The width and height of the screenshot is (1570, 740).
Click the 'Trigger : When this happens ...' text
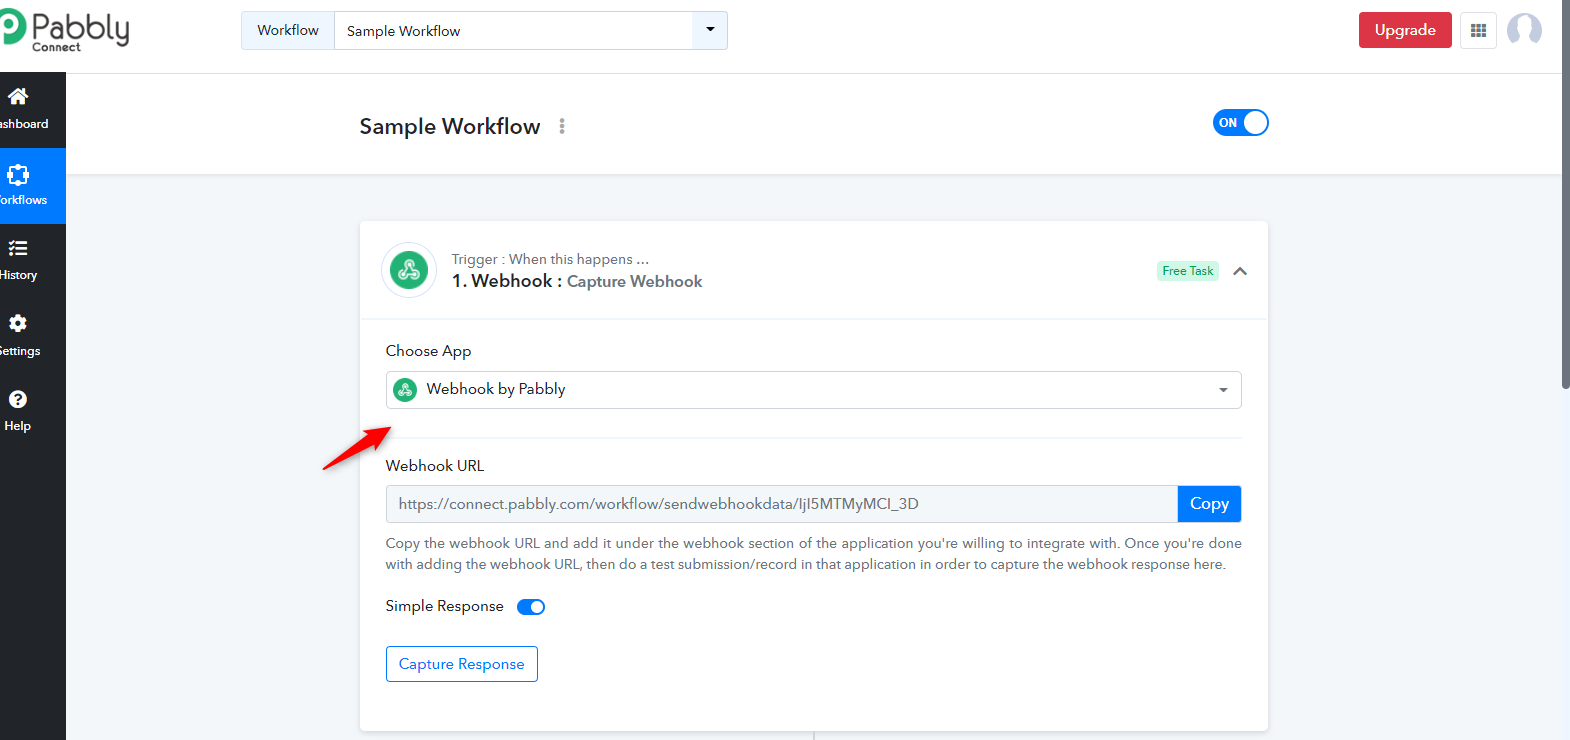pos(550,259)
